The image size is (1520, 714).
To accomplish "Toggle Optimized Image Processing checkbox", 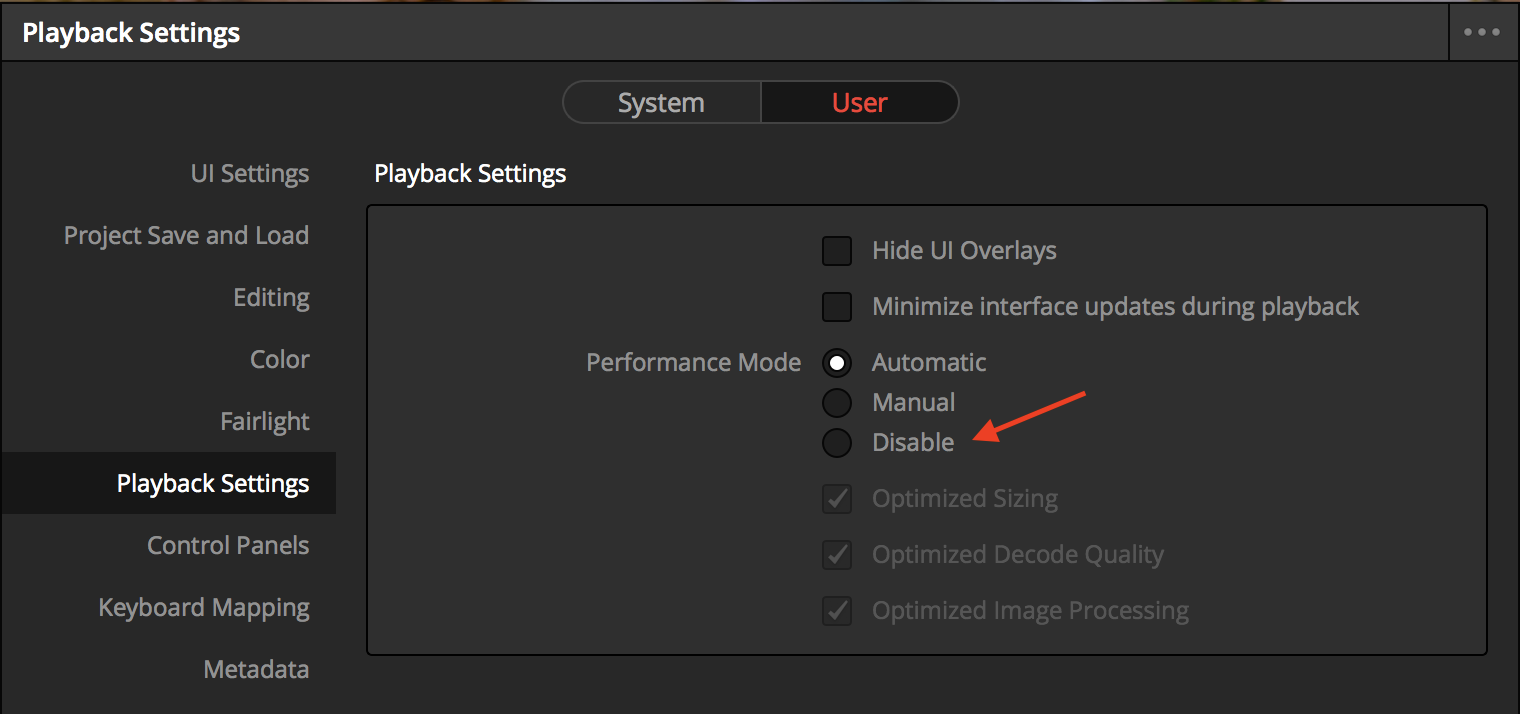I will [837, 611].
